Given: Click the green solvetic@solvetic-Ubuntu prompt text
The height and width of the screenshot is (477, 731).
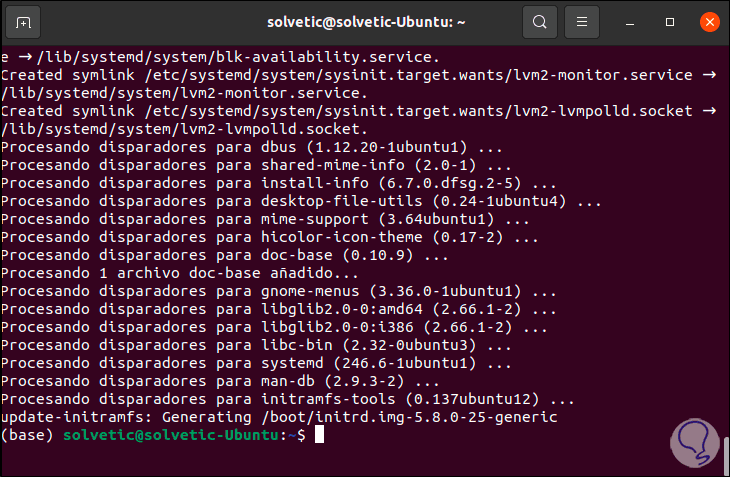Looking at the screenshot, I should pyautogui.click(x=171, y=435).
